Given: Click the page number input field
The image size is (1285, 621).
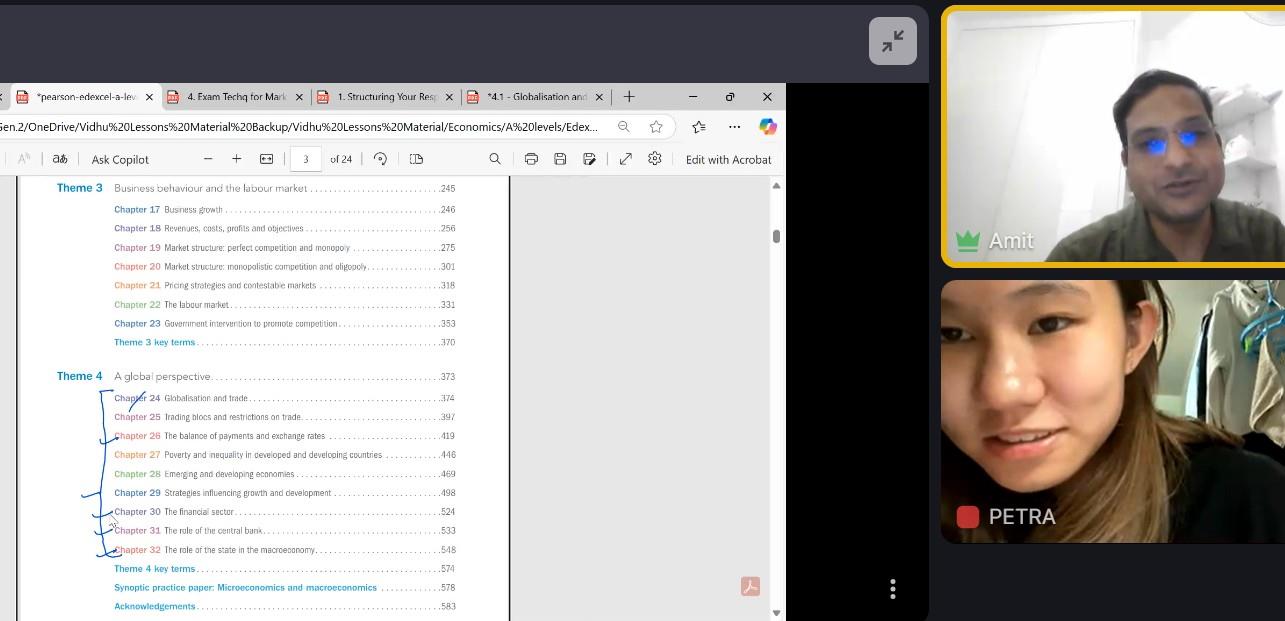Looking at the screenshot, I should [306, 159].
